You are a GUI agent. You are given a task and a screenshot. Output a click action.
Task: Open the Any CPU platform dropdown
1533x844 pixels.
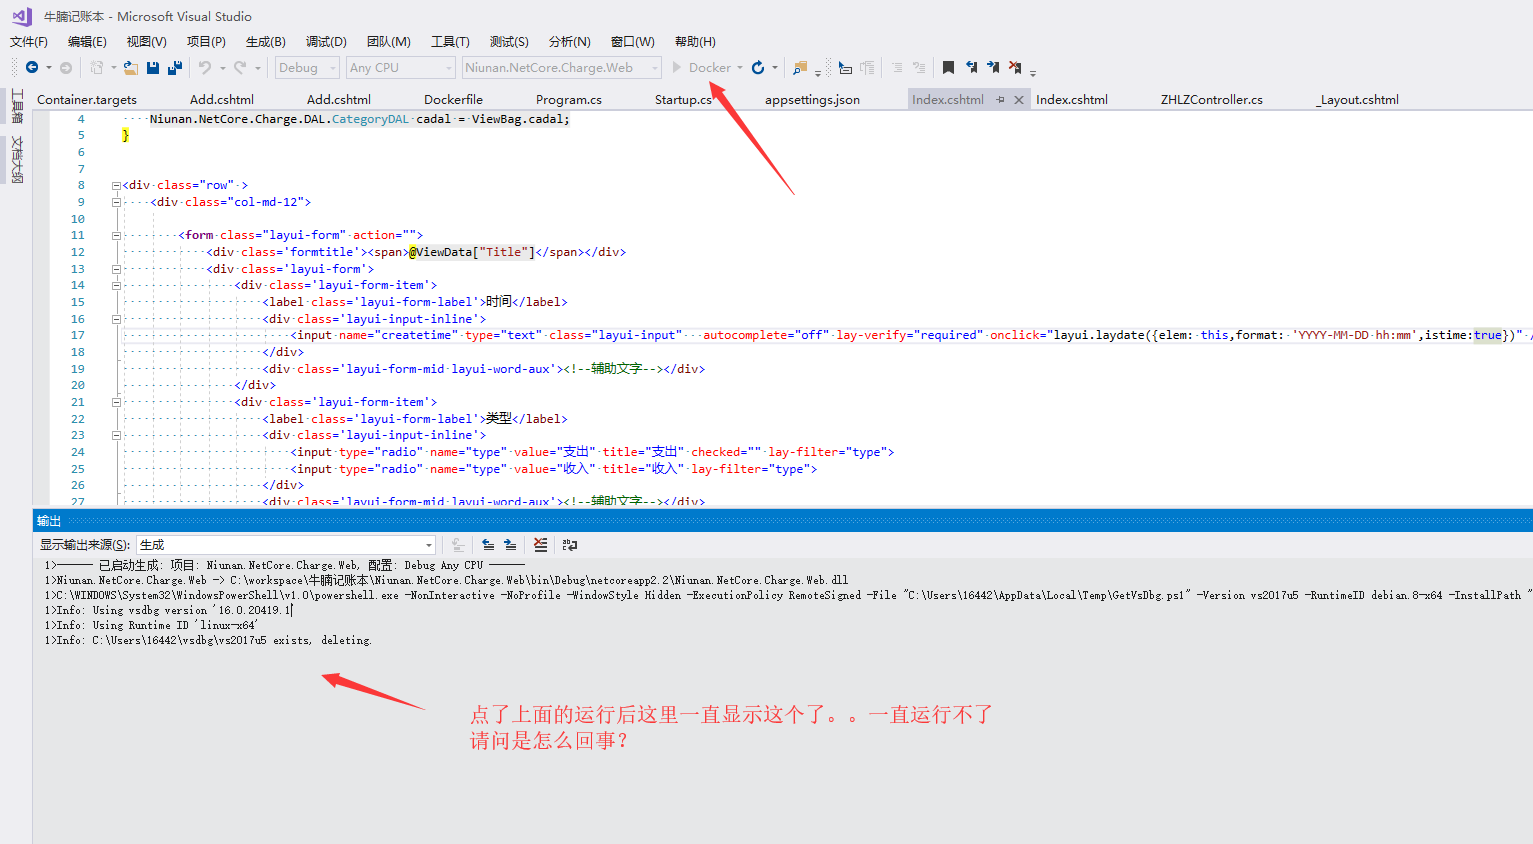[x=401, y=67]
